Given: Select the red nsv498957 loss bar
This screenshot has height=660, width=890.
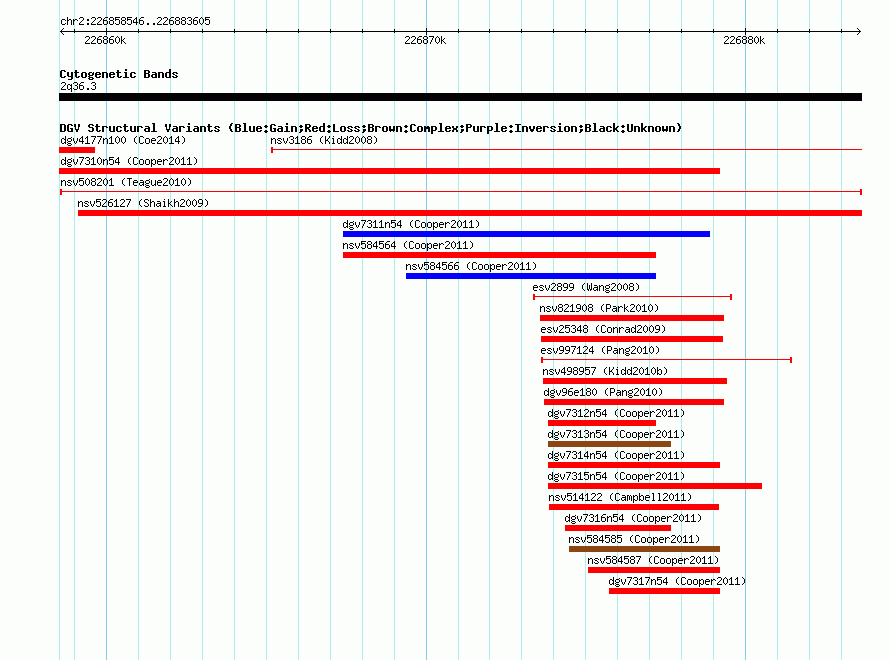Looking at the screenshot, I should (x=635, y=381).
